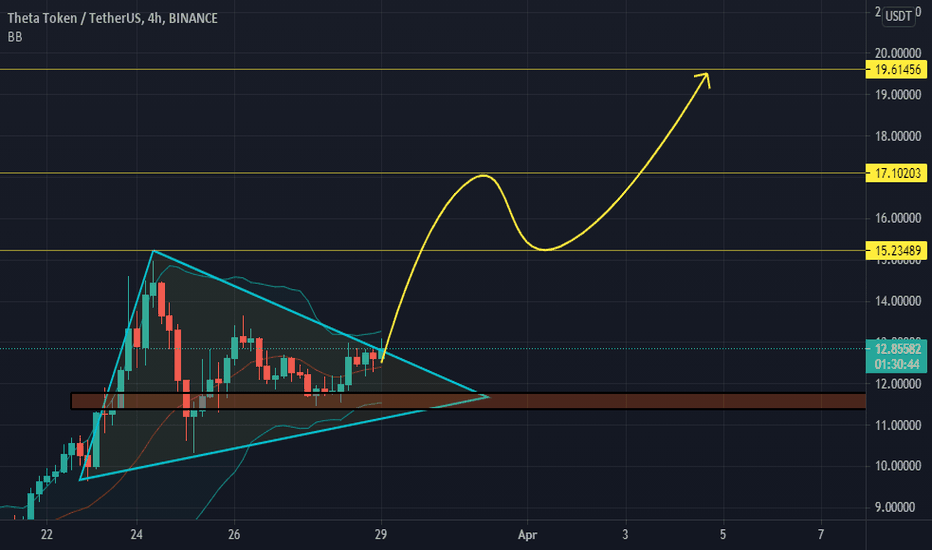Click the date label 29 on time axis

pos(381,535)
